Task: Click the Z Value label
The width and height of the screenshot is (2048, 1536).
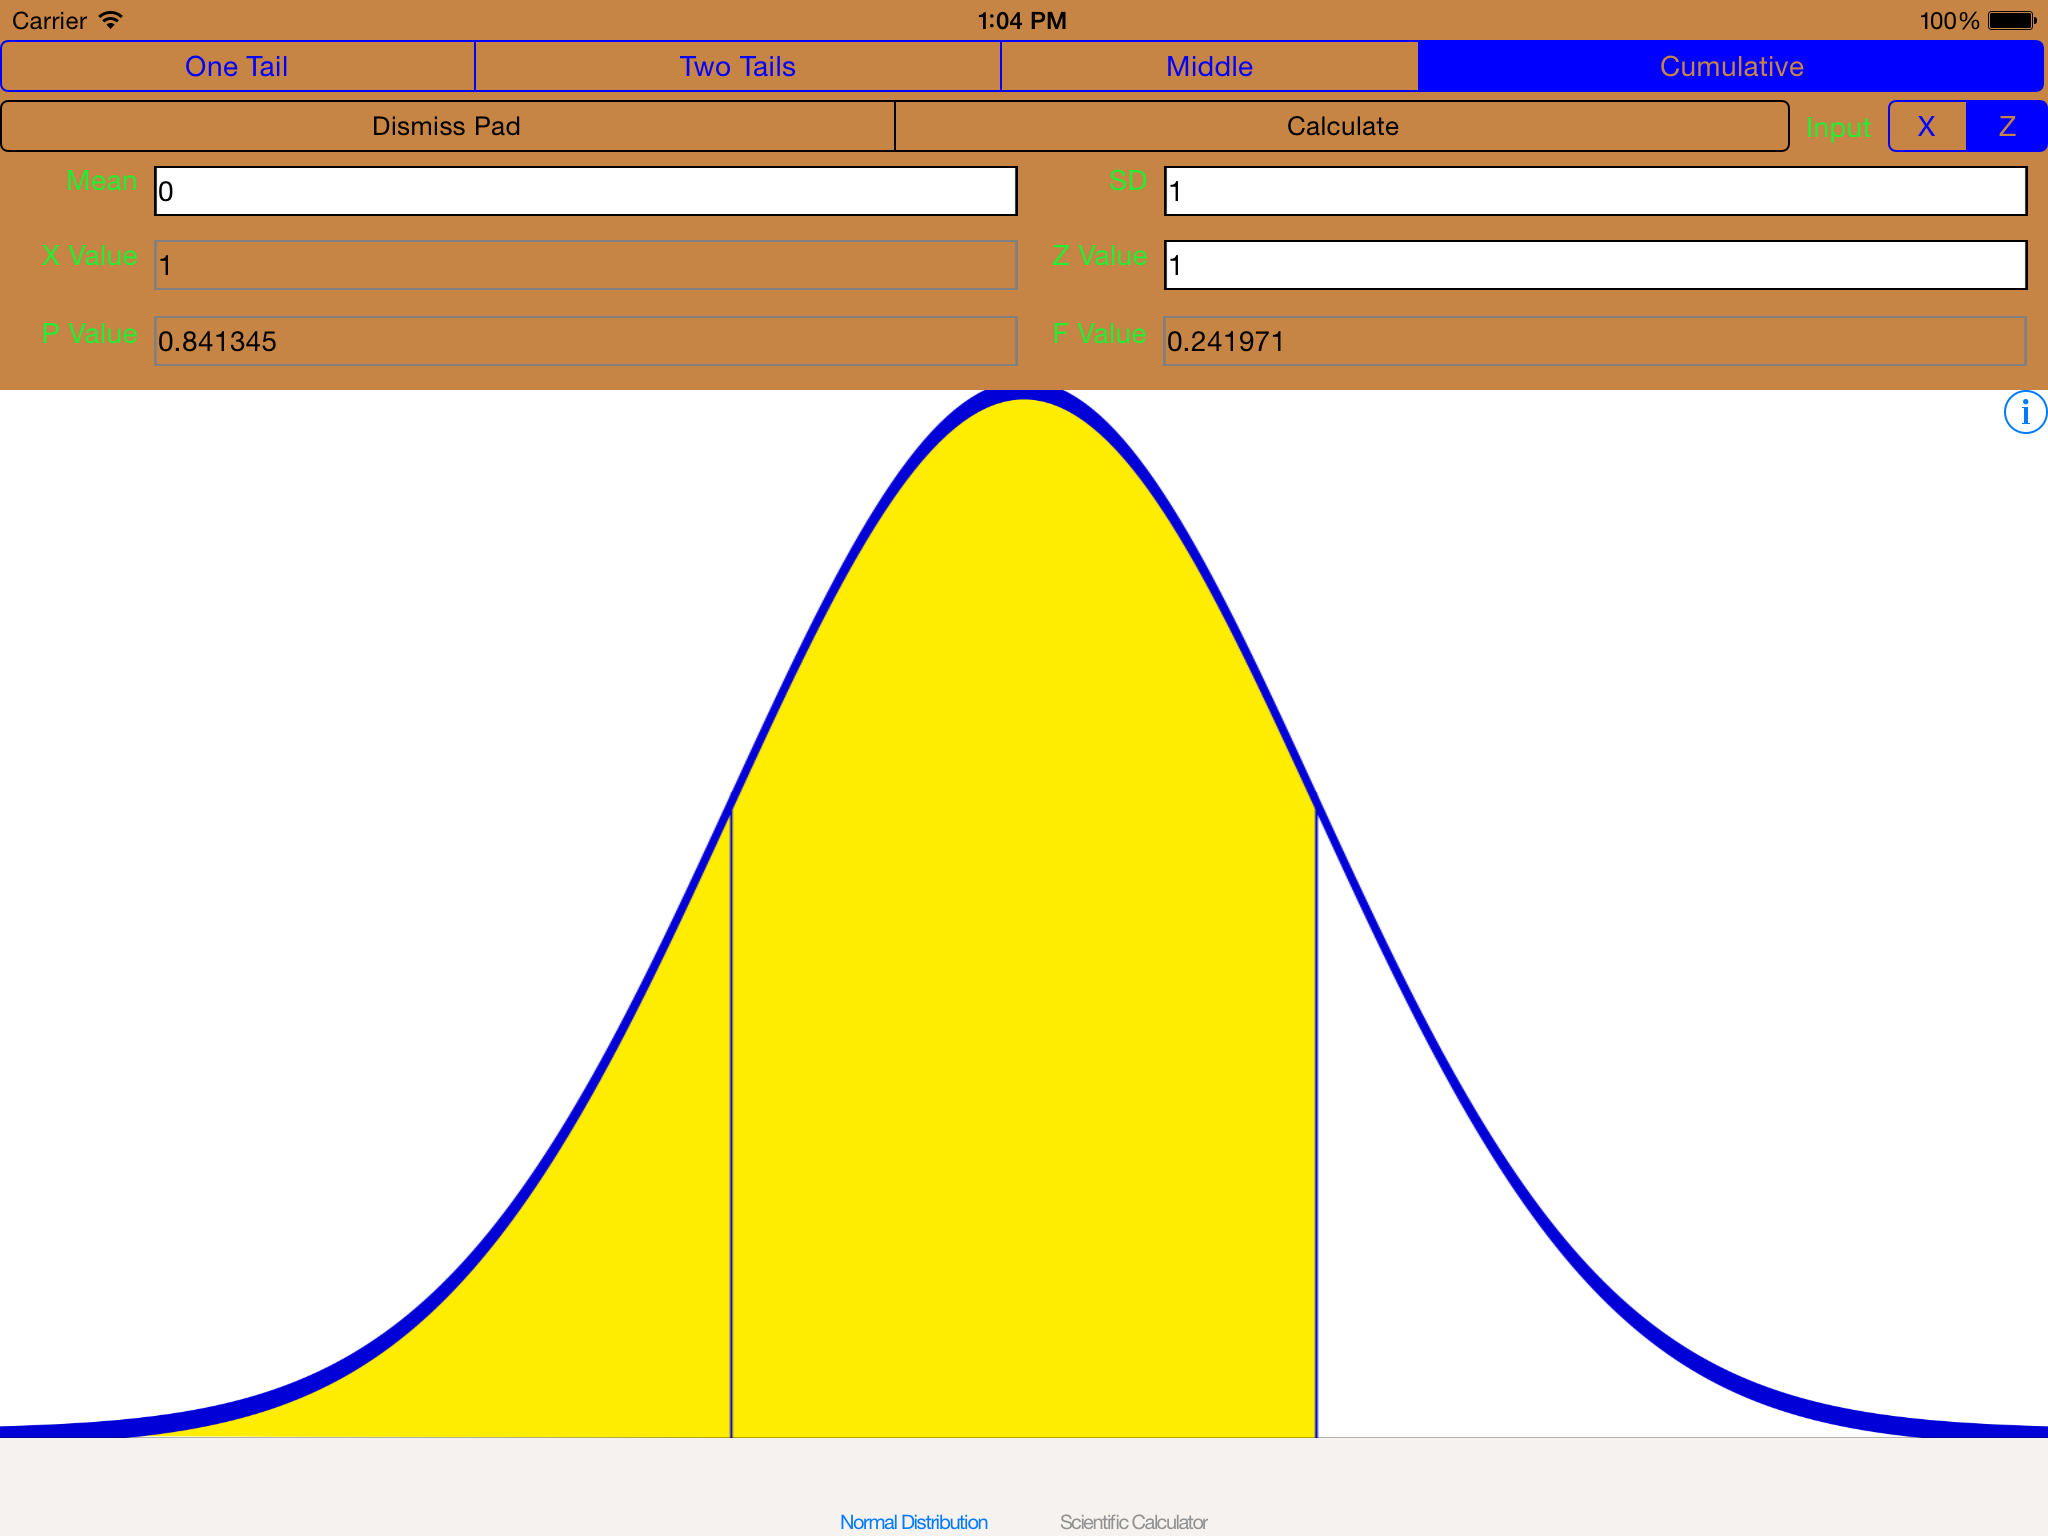Action: pyautogui.click(x=1099, y=256)
